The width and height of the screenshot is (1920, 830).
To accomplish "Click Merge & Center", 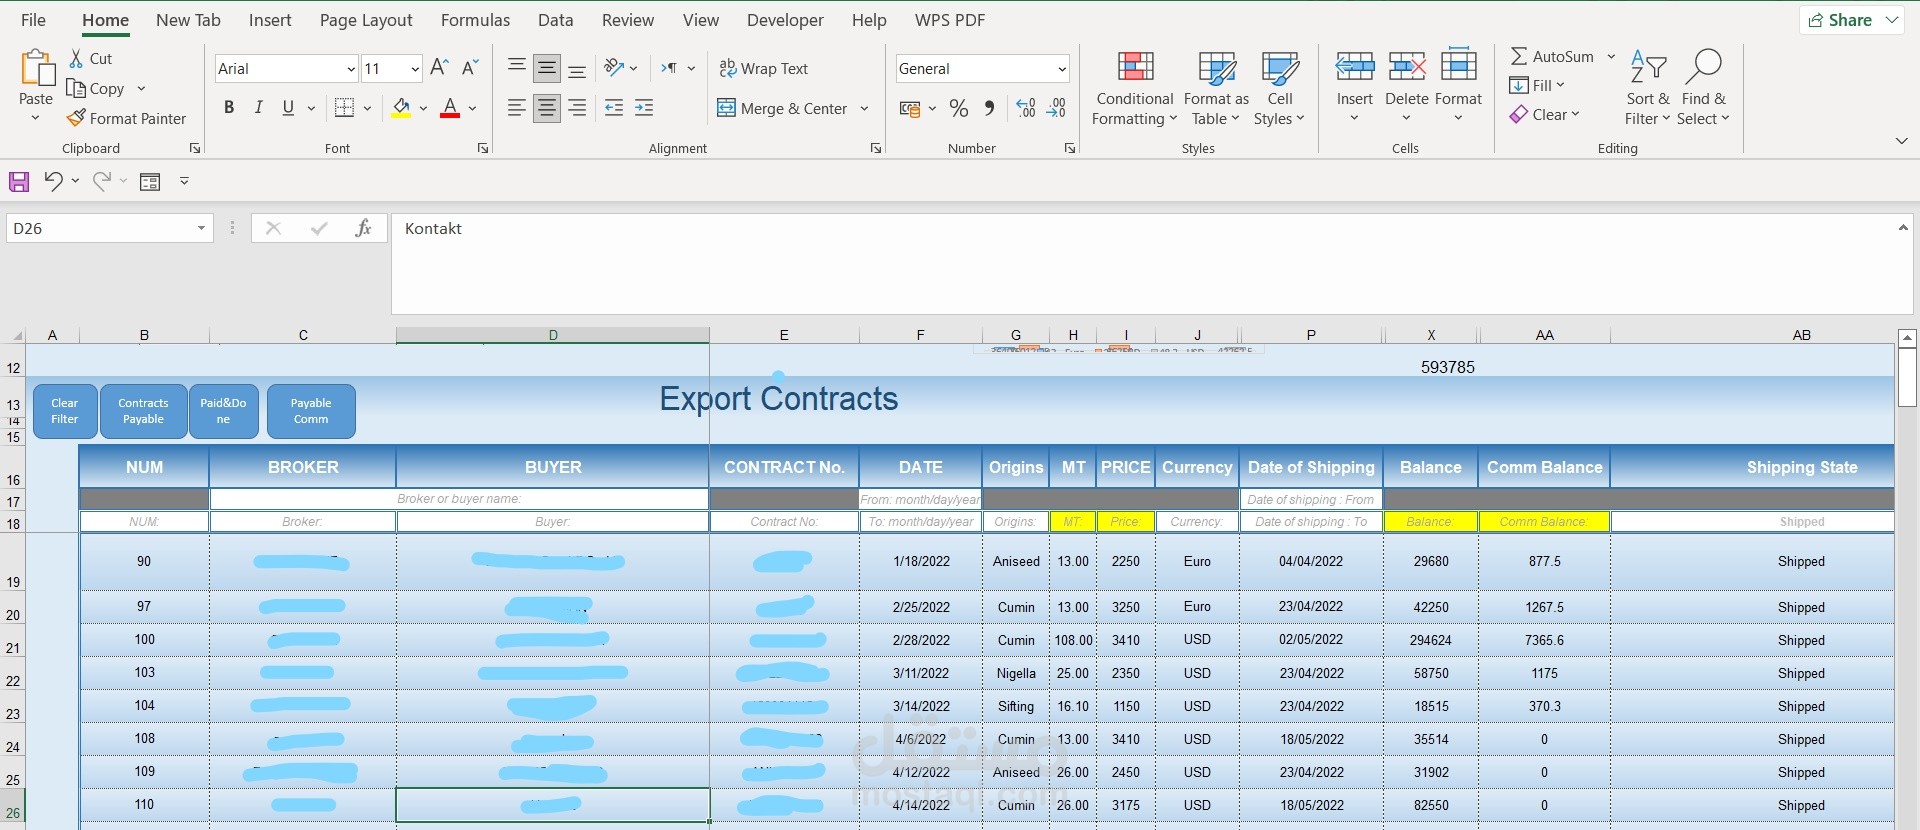I will pyautogui.click(x=782, y=108).
